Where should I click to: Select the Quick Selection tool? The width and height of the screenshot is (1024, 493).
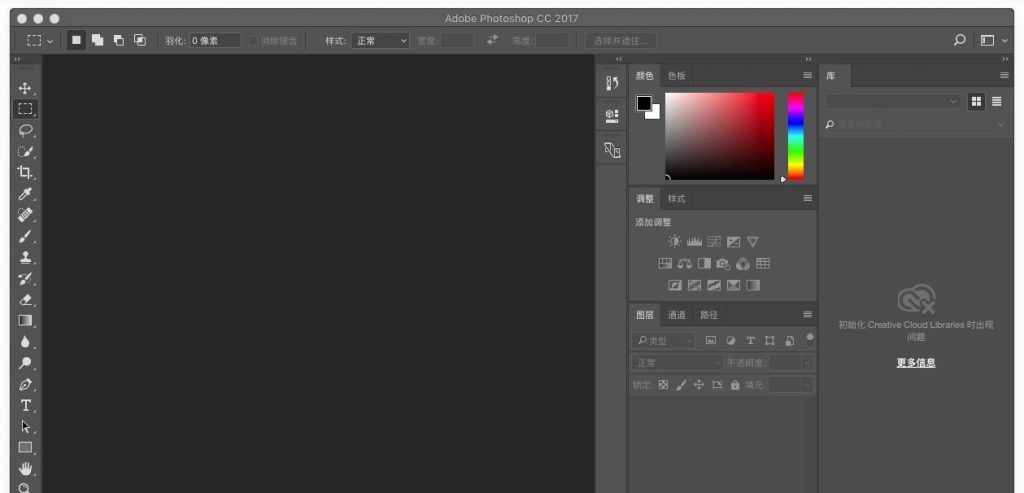tap(25, 152)
